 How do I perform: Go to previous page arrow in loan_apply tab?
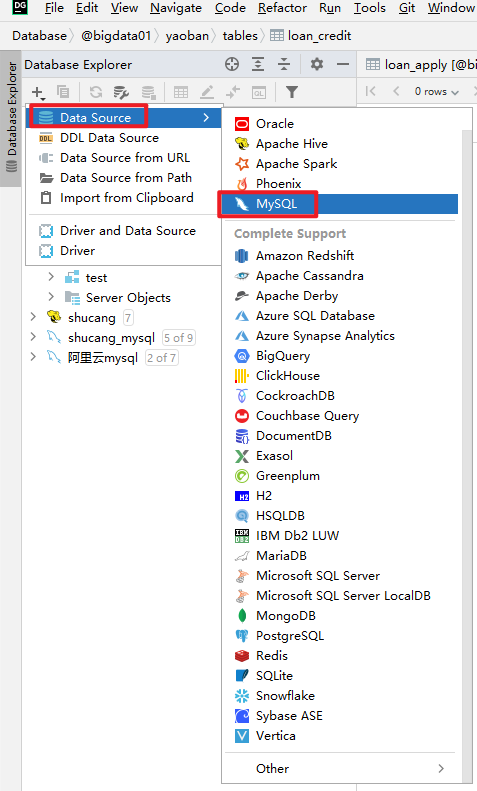[x=396, y=91]
